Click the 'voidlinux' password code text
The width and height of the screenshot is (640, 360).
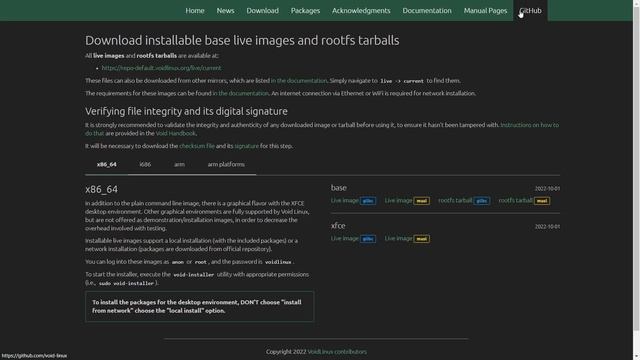278,262
